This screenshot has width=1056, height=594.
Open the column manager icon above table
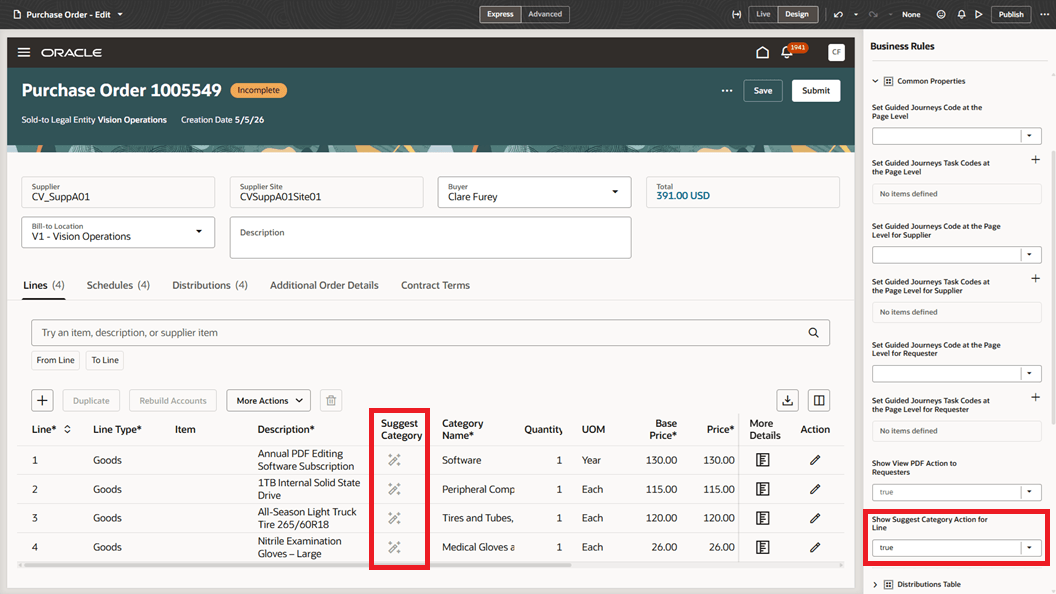coord(819,401)
